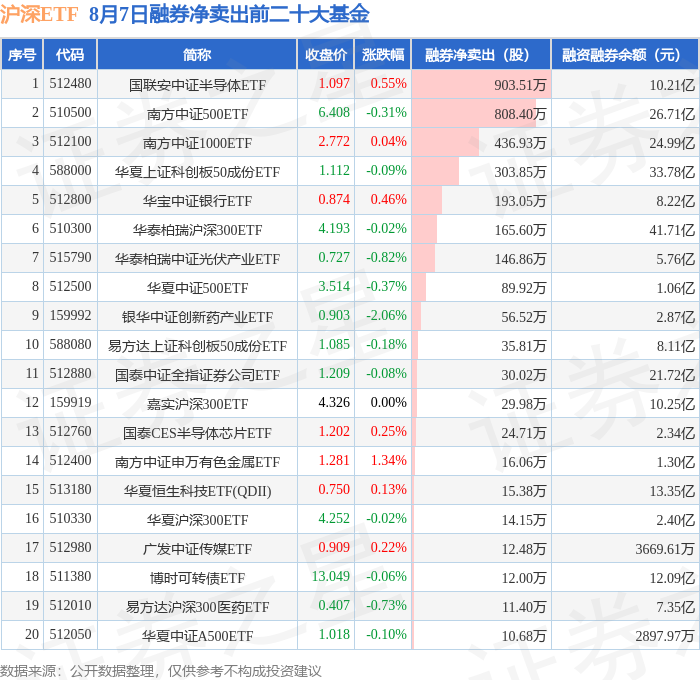Click the 序号 column header
Screen dimensions: 700x680
coord(21,54)
